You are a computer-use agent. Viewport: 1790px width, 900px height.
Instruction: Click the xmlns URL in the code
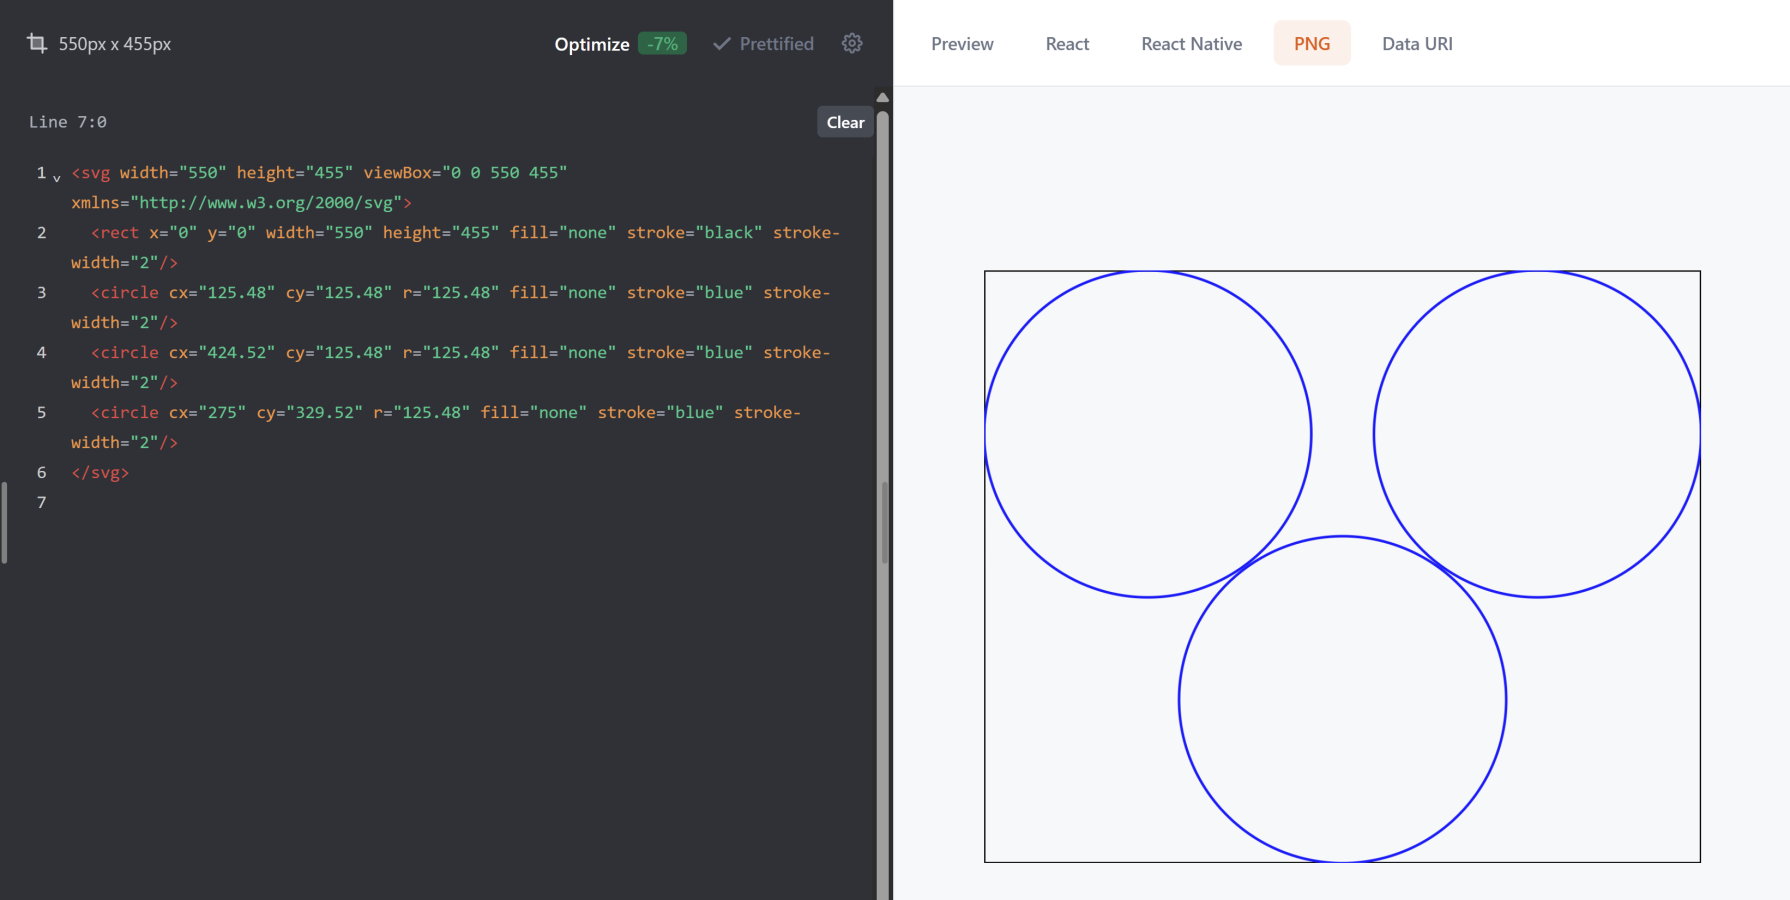(x=266, y=203)
